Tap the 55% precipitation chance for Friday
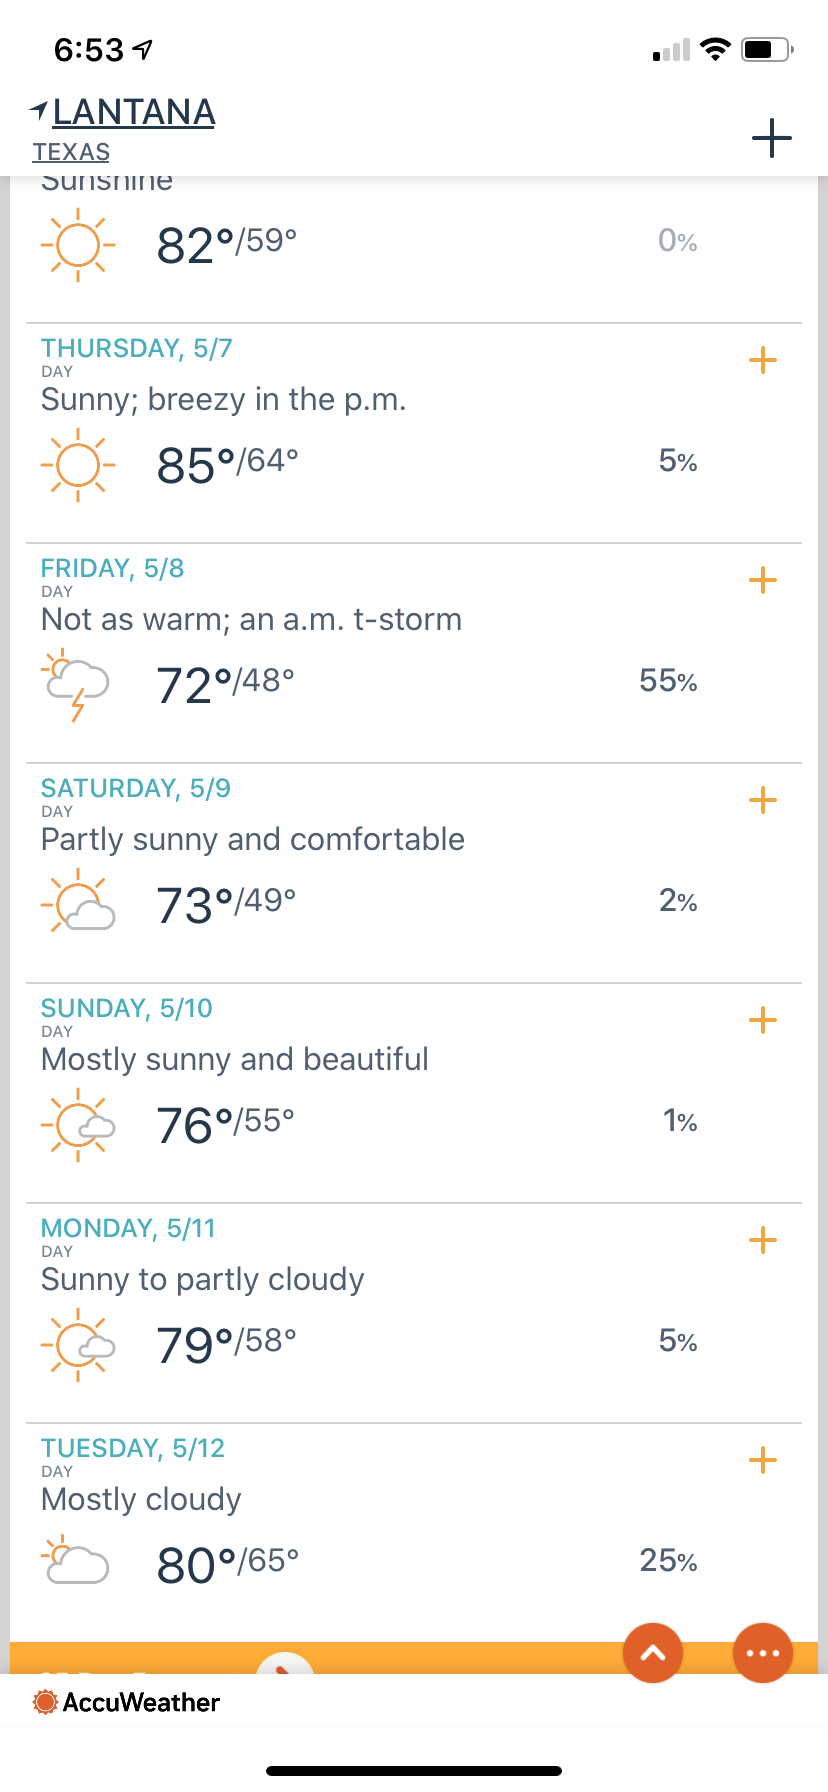This screenshot has width=828, height=1792. coord(668,681)
